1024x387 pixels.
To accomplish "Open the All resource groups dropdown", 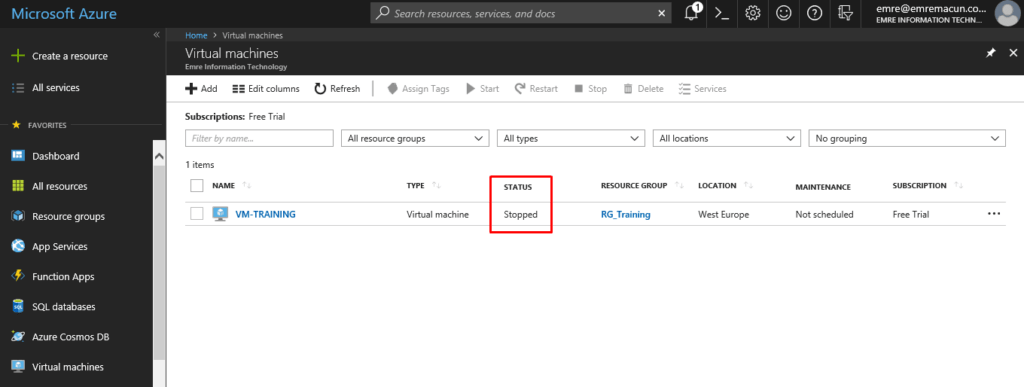I will [415, 138].
